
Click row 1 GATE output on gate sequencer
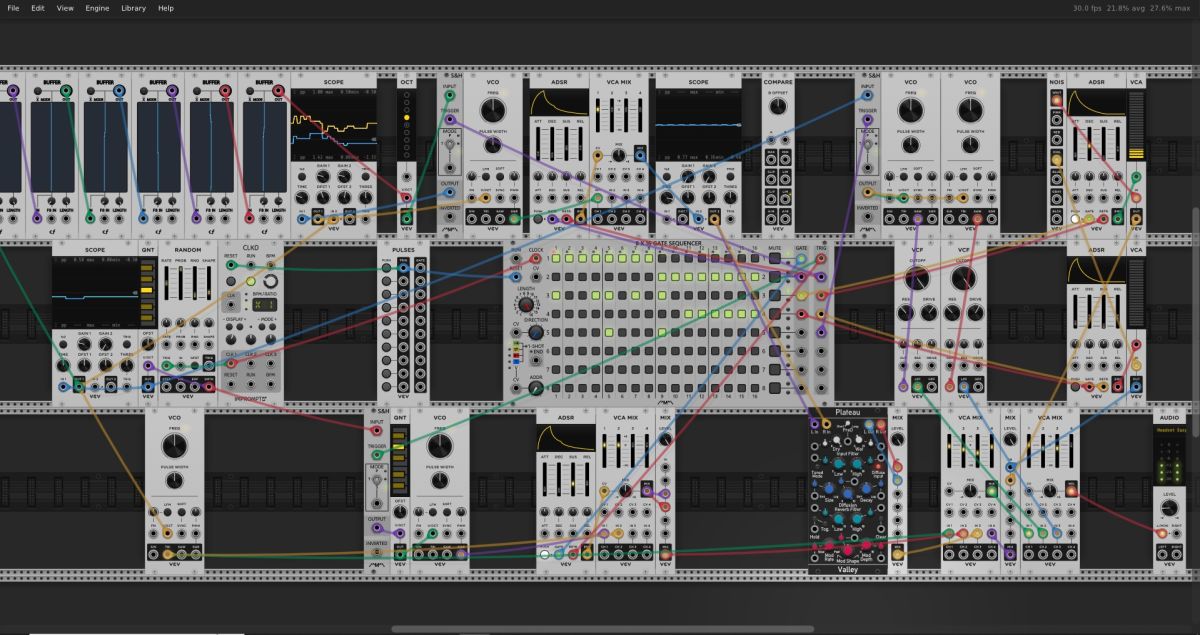tap(801, 258)
